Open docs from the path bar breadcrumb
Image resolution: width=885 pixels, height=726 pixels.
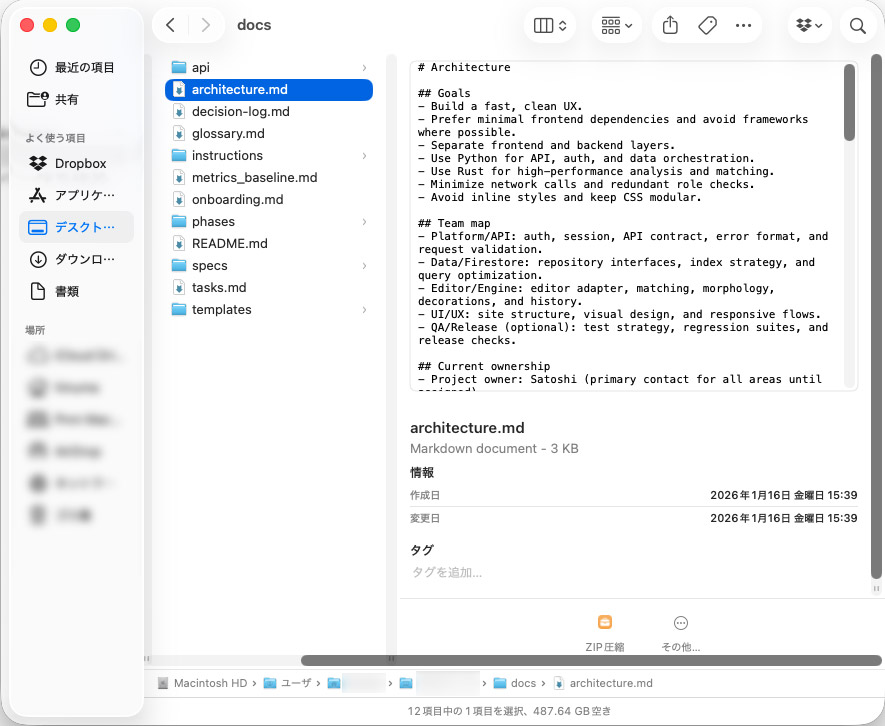pyautogui.click(x=524, y=683)
